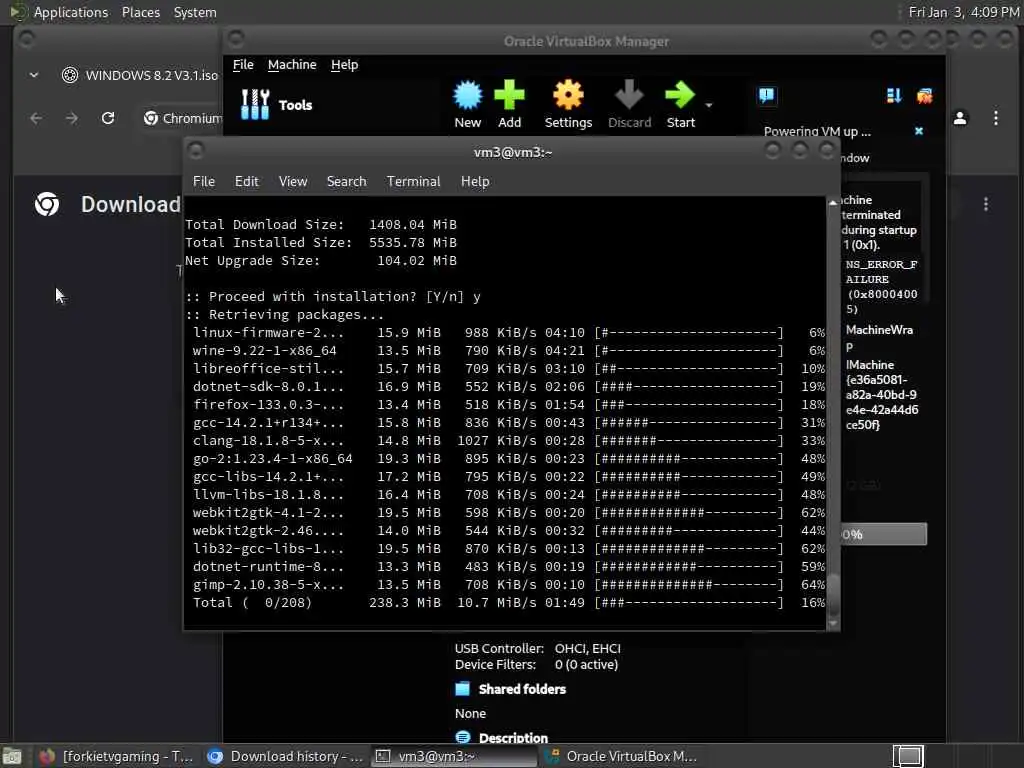Screen dimensions: 1024x768
Task: Open the Applications menu in top panel
Action: tap(71, 12)
